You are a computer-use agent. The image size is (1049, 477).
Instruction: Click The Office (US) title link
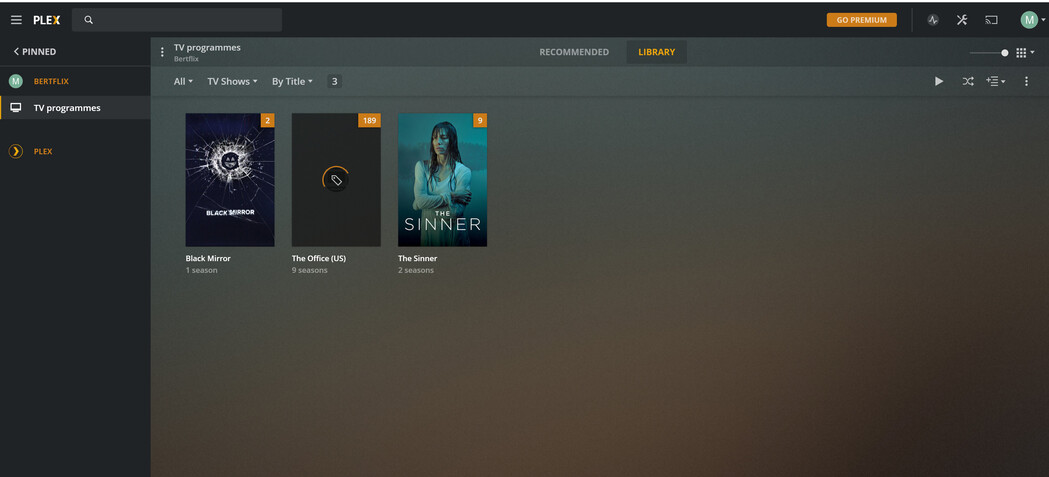point(318,258)
